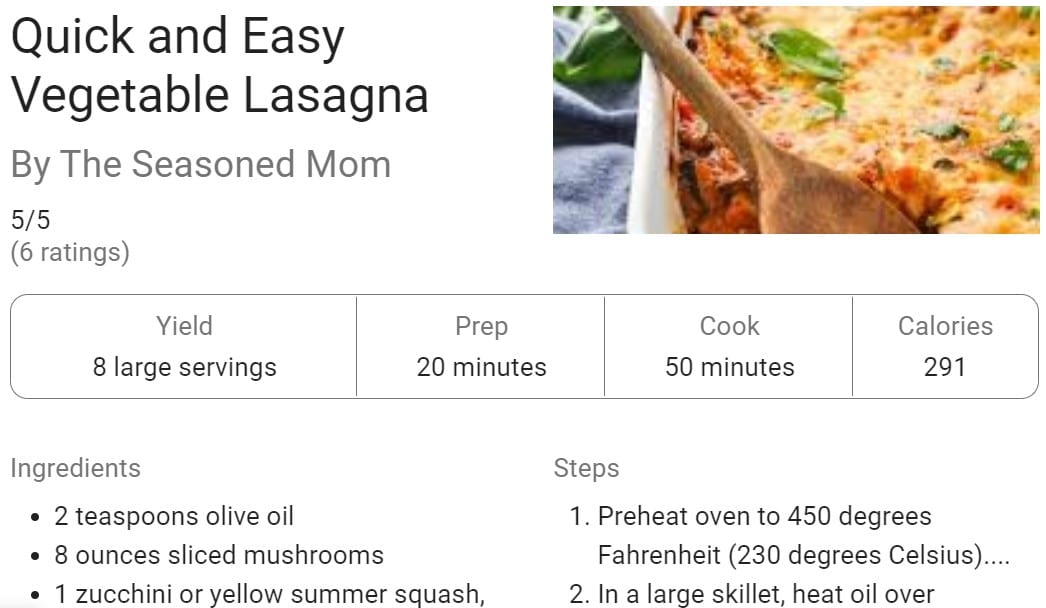Click the Quick and Easy Vegetable Lasagna title
Viewport: 1046px width, 608px height.
click(x=219, y=66)
